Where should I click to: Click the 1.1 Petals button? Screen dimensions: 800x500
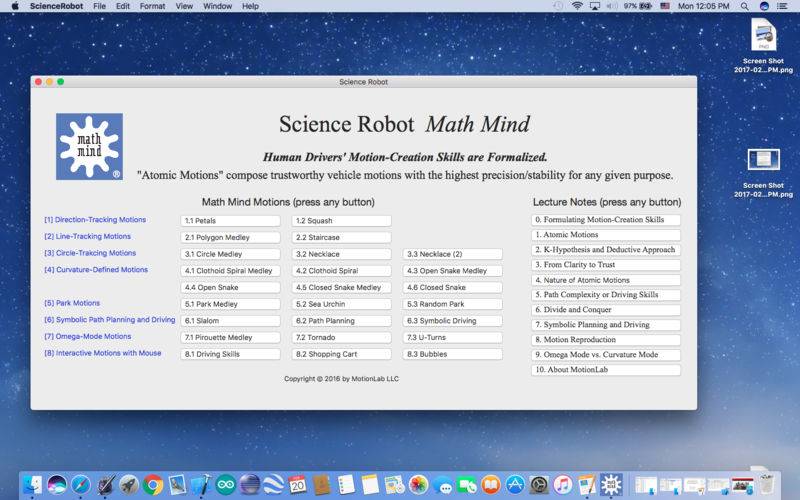pyautogui.click(x=230, y=220)
